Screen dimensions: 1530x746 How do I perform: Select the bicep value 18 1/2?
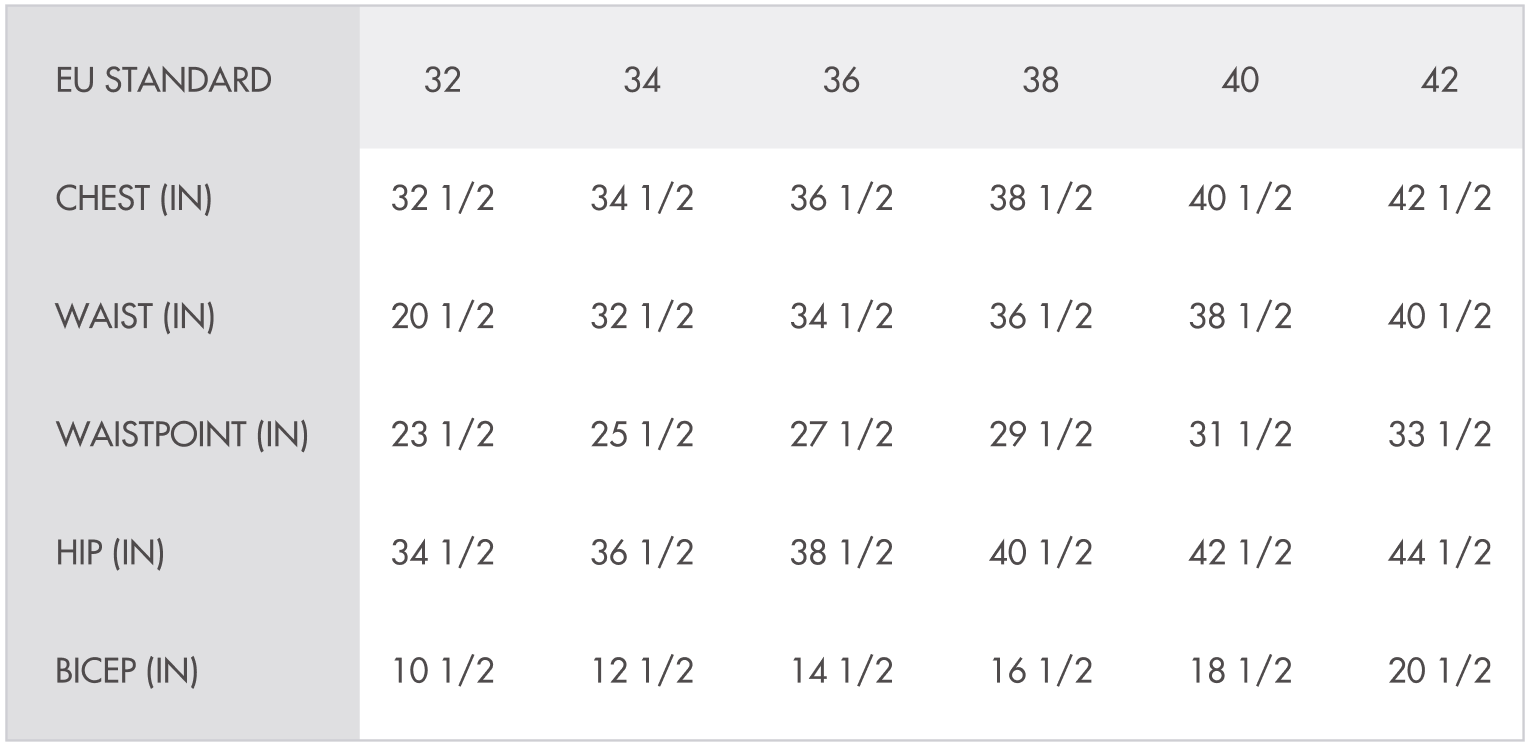(1240, 672)
